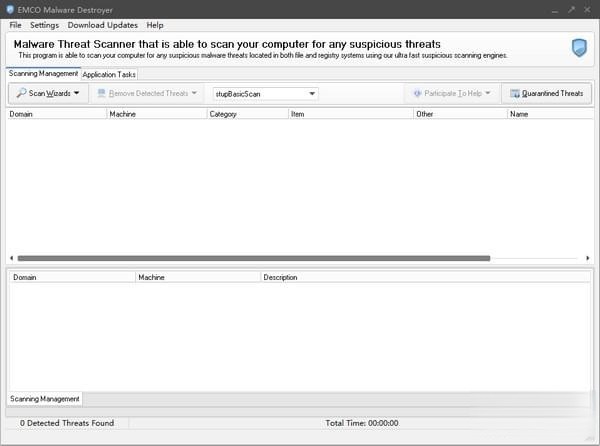Sort by Other column header
The image size is (600, 446).
(460, 114)
